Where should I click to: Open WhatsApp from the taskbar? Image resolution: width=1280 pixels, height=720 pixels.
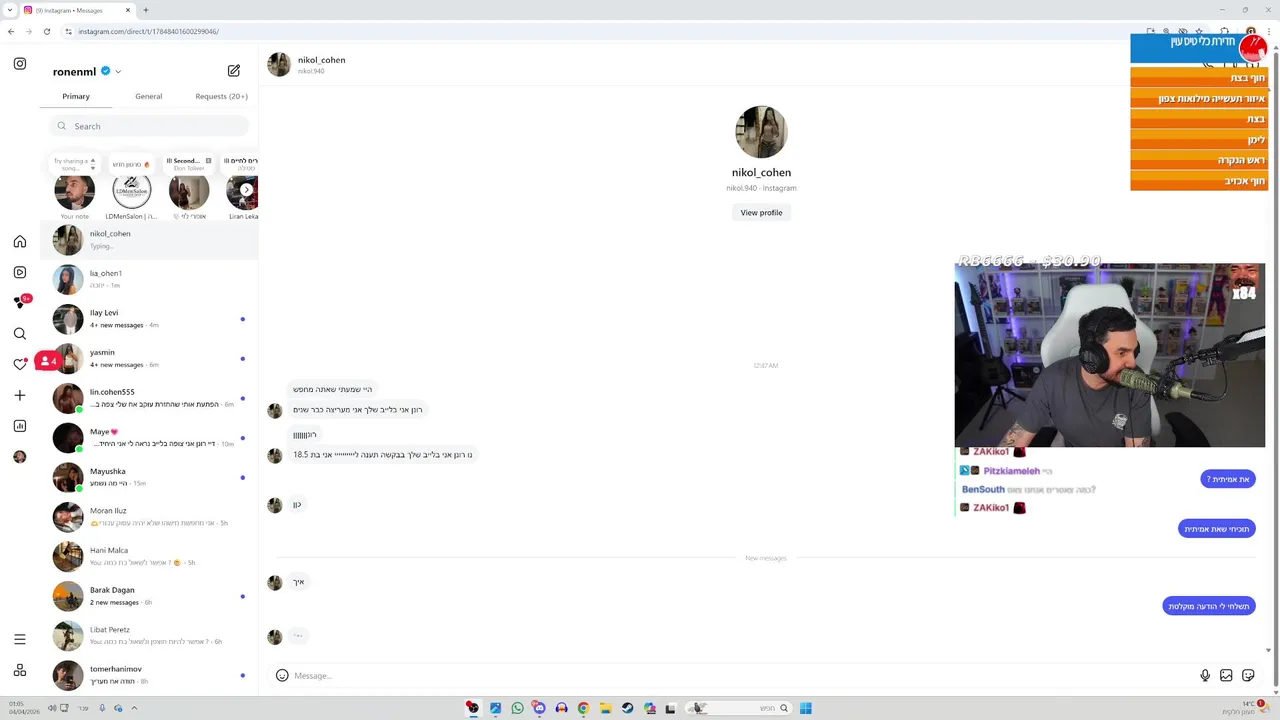(x=517, y=708)
